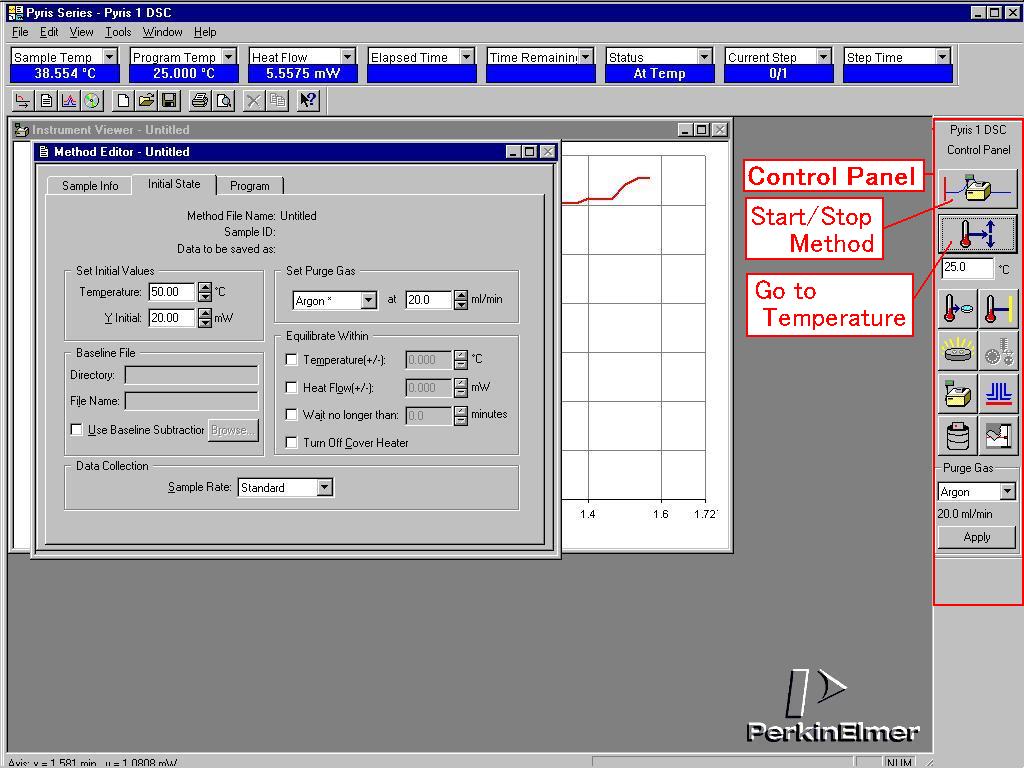Screen dimensions: 1024x768
Task: Enable Use Baseline Subtraction checkbox
Action: (x=76, y=430)
